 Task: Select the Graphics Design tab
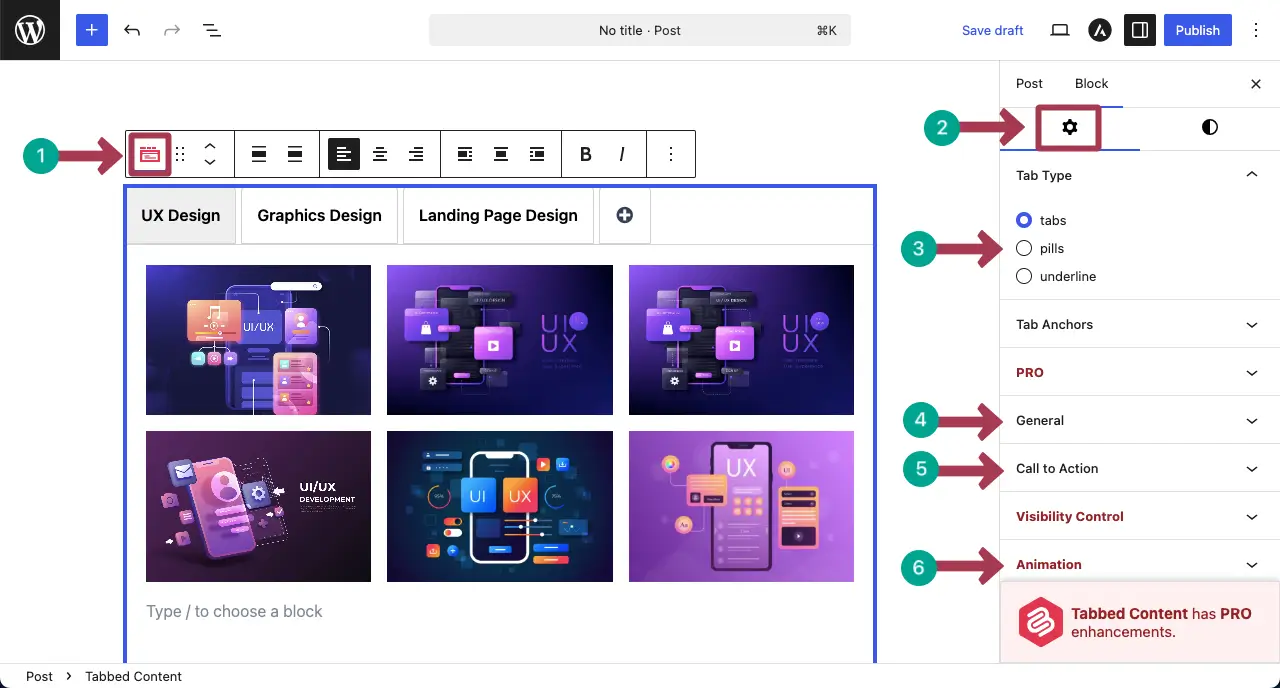tap(319, 215)
